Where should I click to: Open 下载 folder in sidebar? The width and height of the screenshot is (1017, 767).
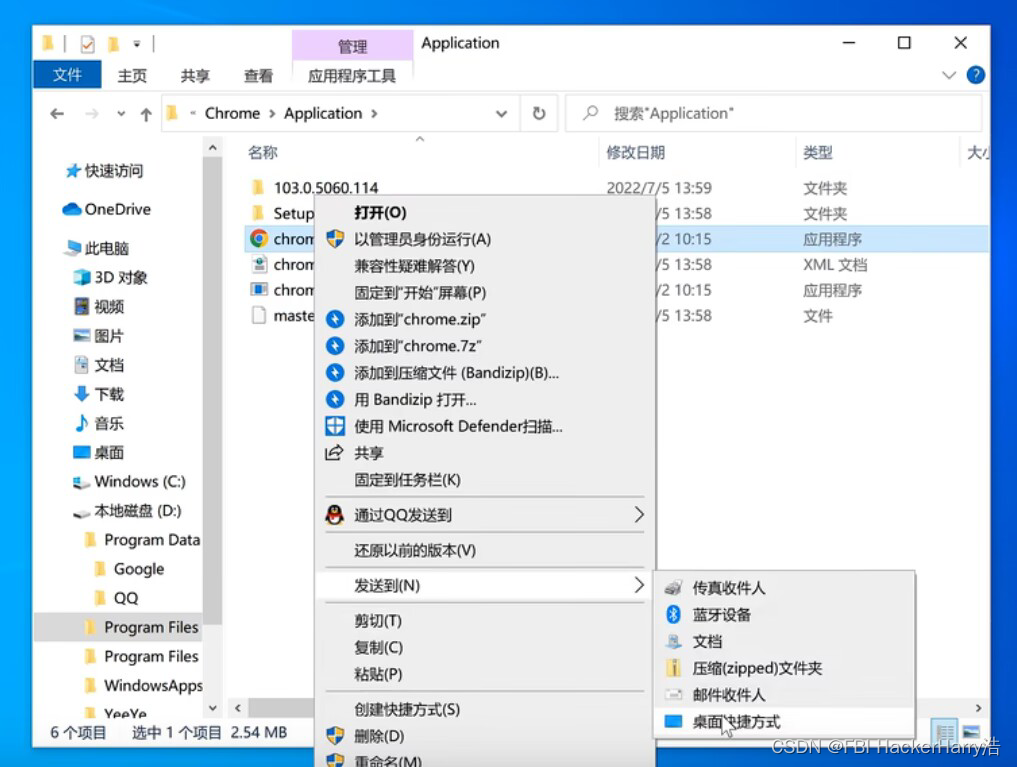click(99, 394)
